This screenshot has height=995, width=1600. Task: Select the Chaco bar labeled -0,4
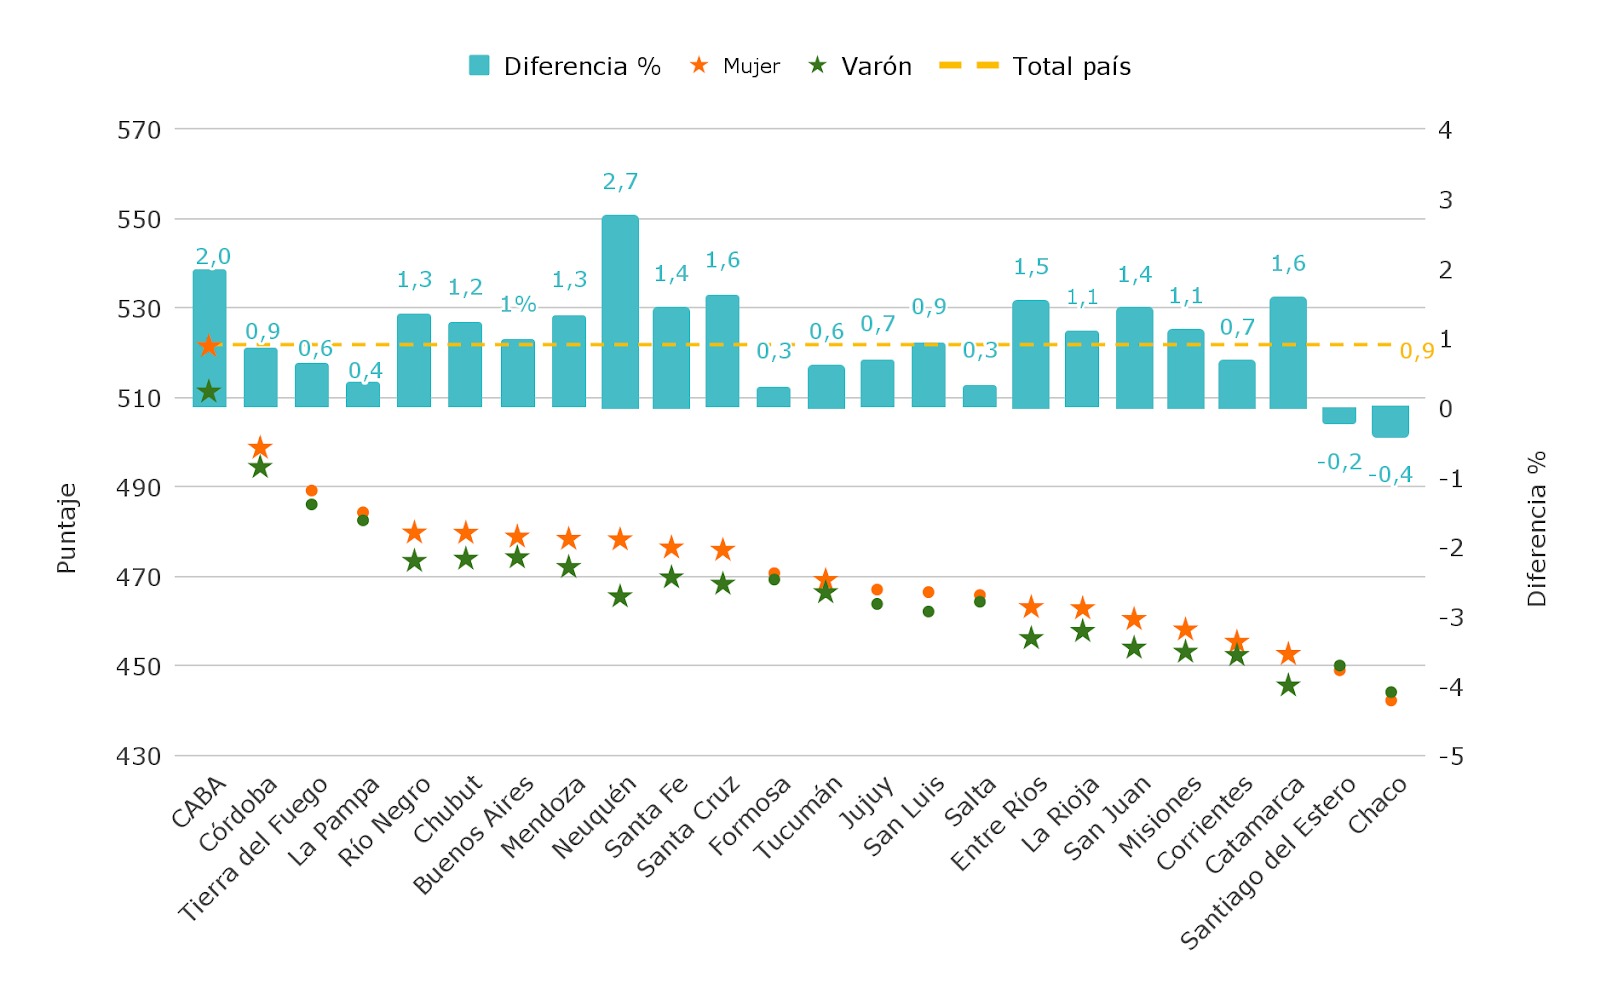pos(1390,421)
